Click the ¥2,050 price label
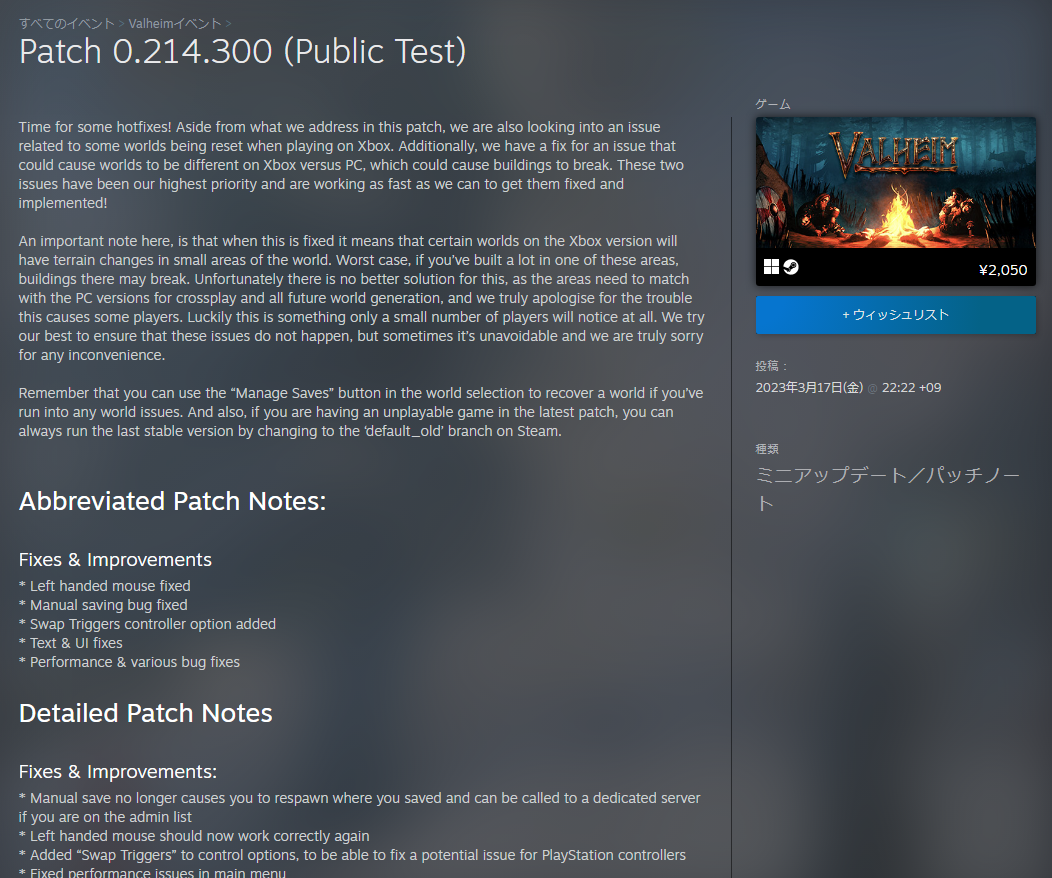 point(1002,270)
